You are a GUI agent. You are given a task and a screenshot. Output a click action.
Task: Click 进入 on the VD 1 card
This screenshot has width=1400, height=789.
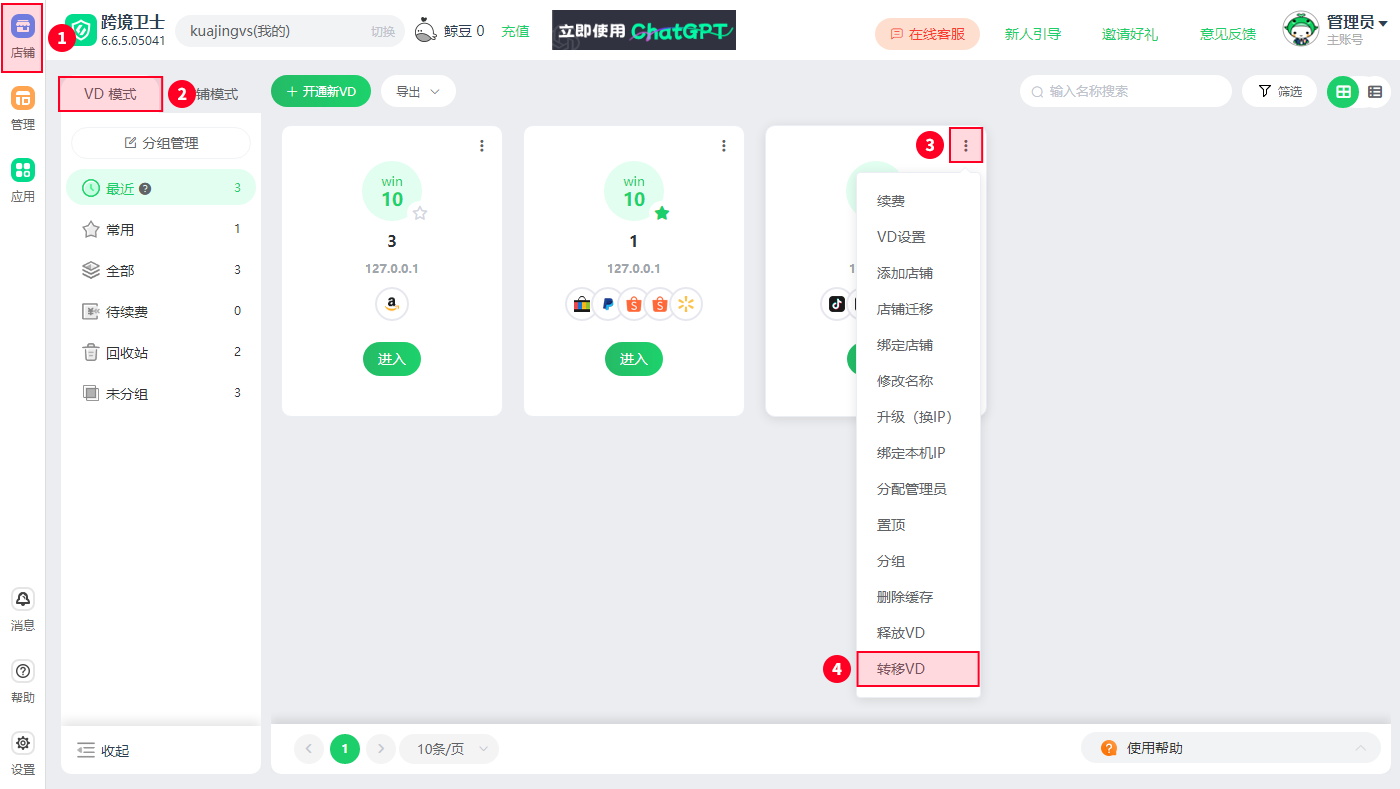coord(634,359)
